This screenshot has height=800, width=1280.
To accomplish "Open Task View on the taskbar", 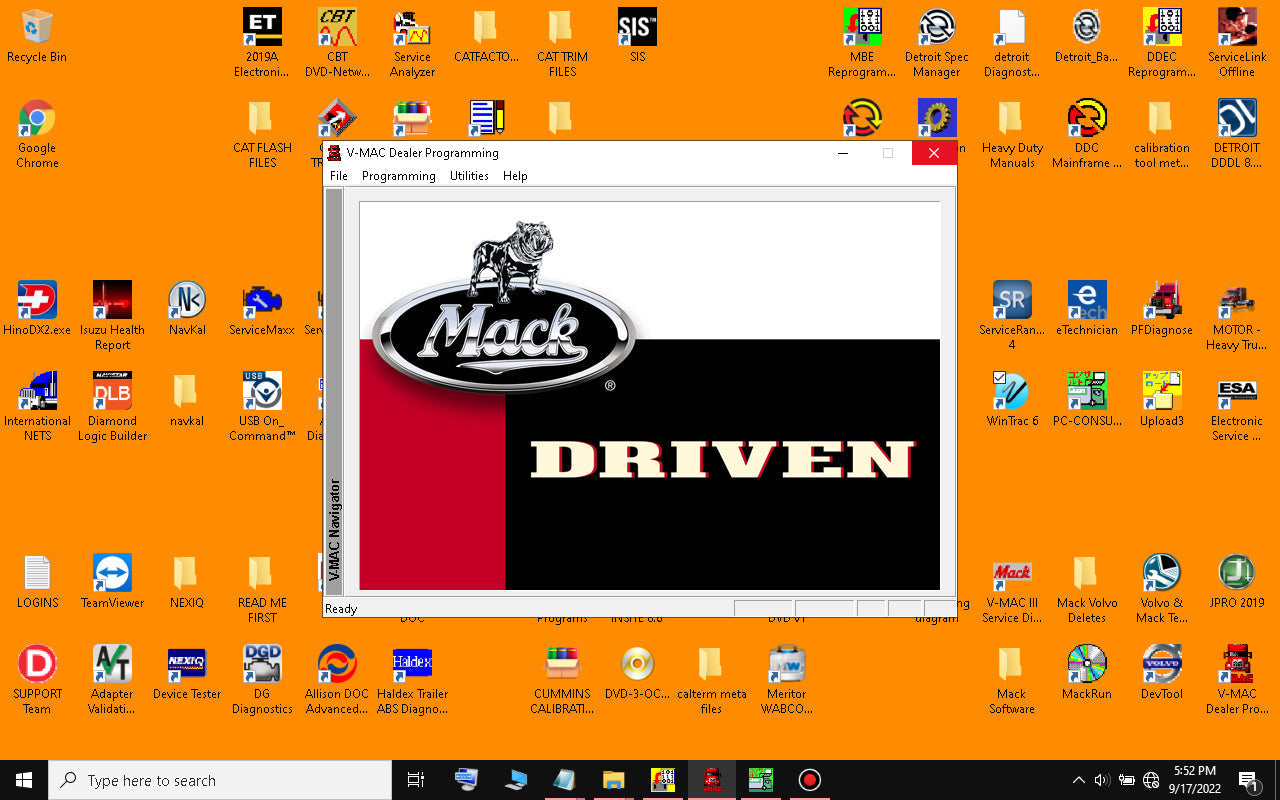I will [416, 780].
